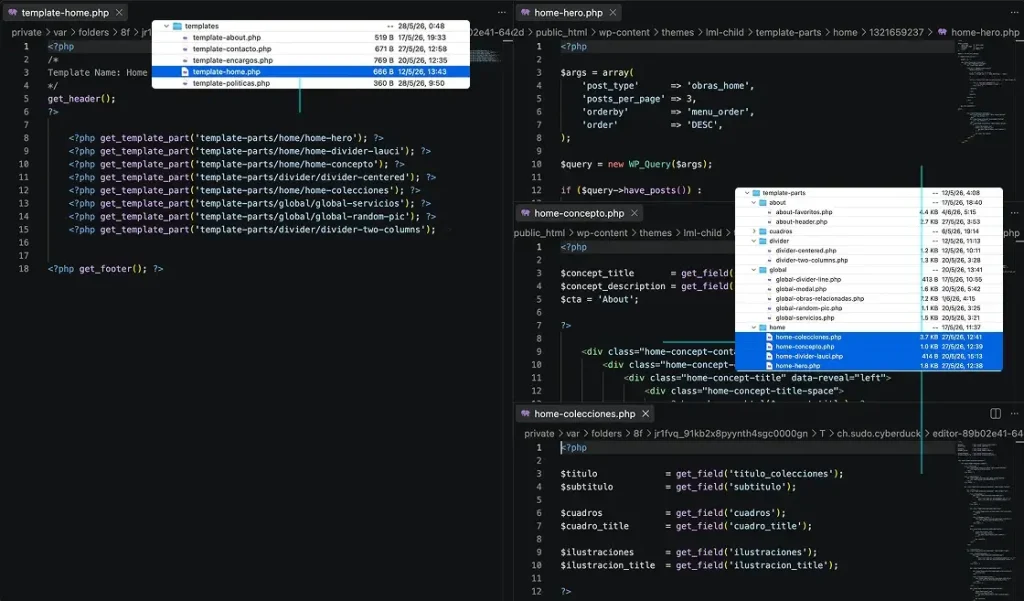Switch to the template-home.php tab
Screen dimensions: 1024x601
[65, 12]
